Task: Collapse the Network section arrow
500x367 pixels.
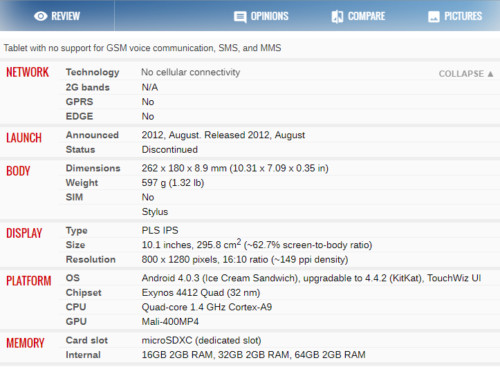Action: click(x=490, y=74)
